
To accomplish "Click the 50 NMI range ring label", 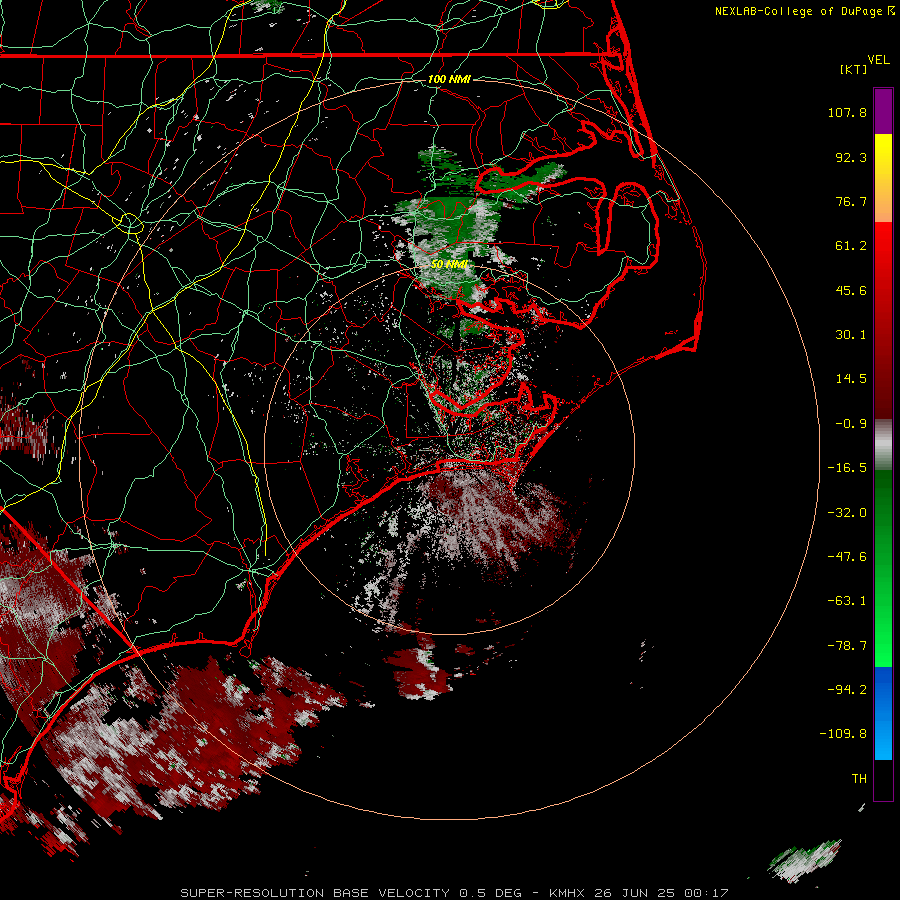I will pyautogui.click(x=449, y=264).
